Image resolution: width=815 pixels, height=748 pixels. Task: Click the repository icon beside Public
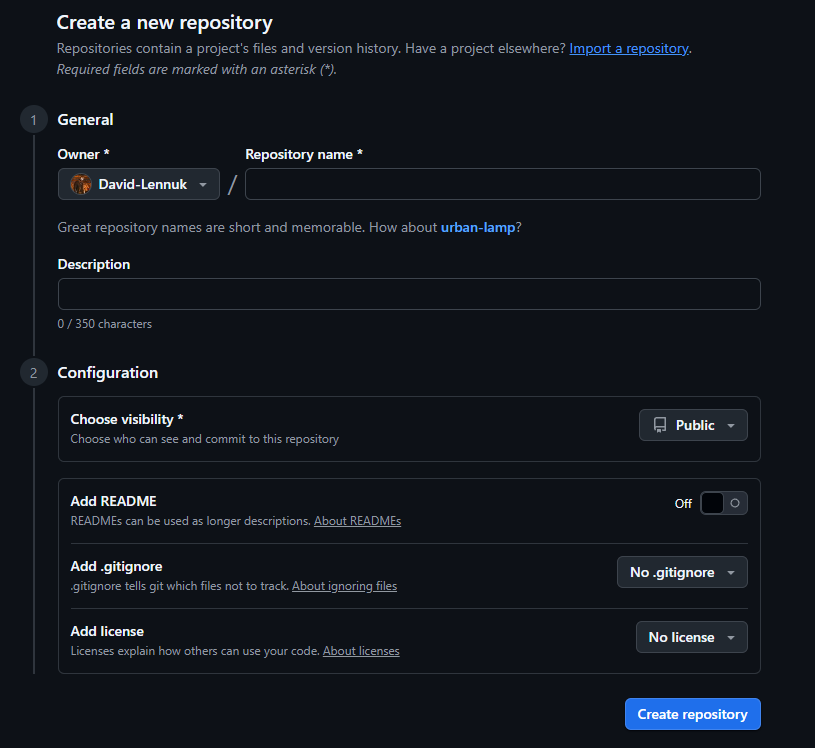point(660,425)
